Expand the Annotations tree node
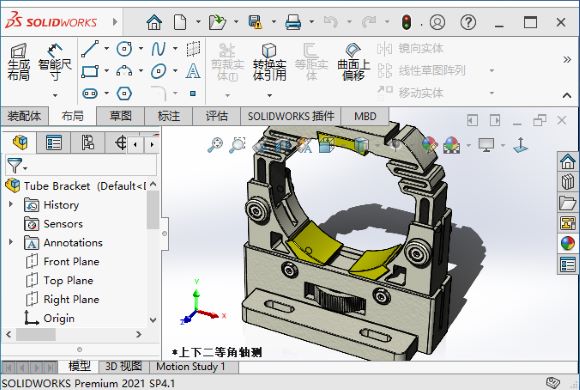Screen dimensions: 580x390 pos(11,242)
